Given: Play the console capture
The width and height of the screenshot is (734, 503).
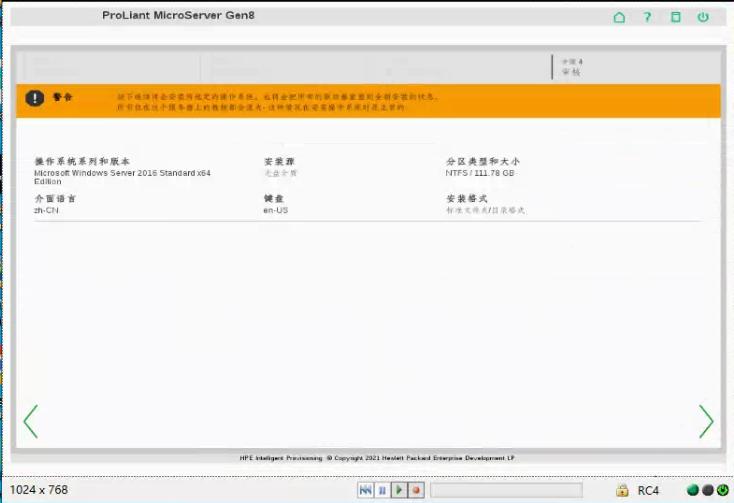Looking at the screenshot, I should click(x=399, y=490).
